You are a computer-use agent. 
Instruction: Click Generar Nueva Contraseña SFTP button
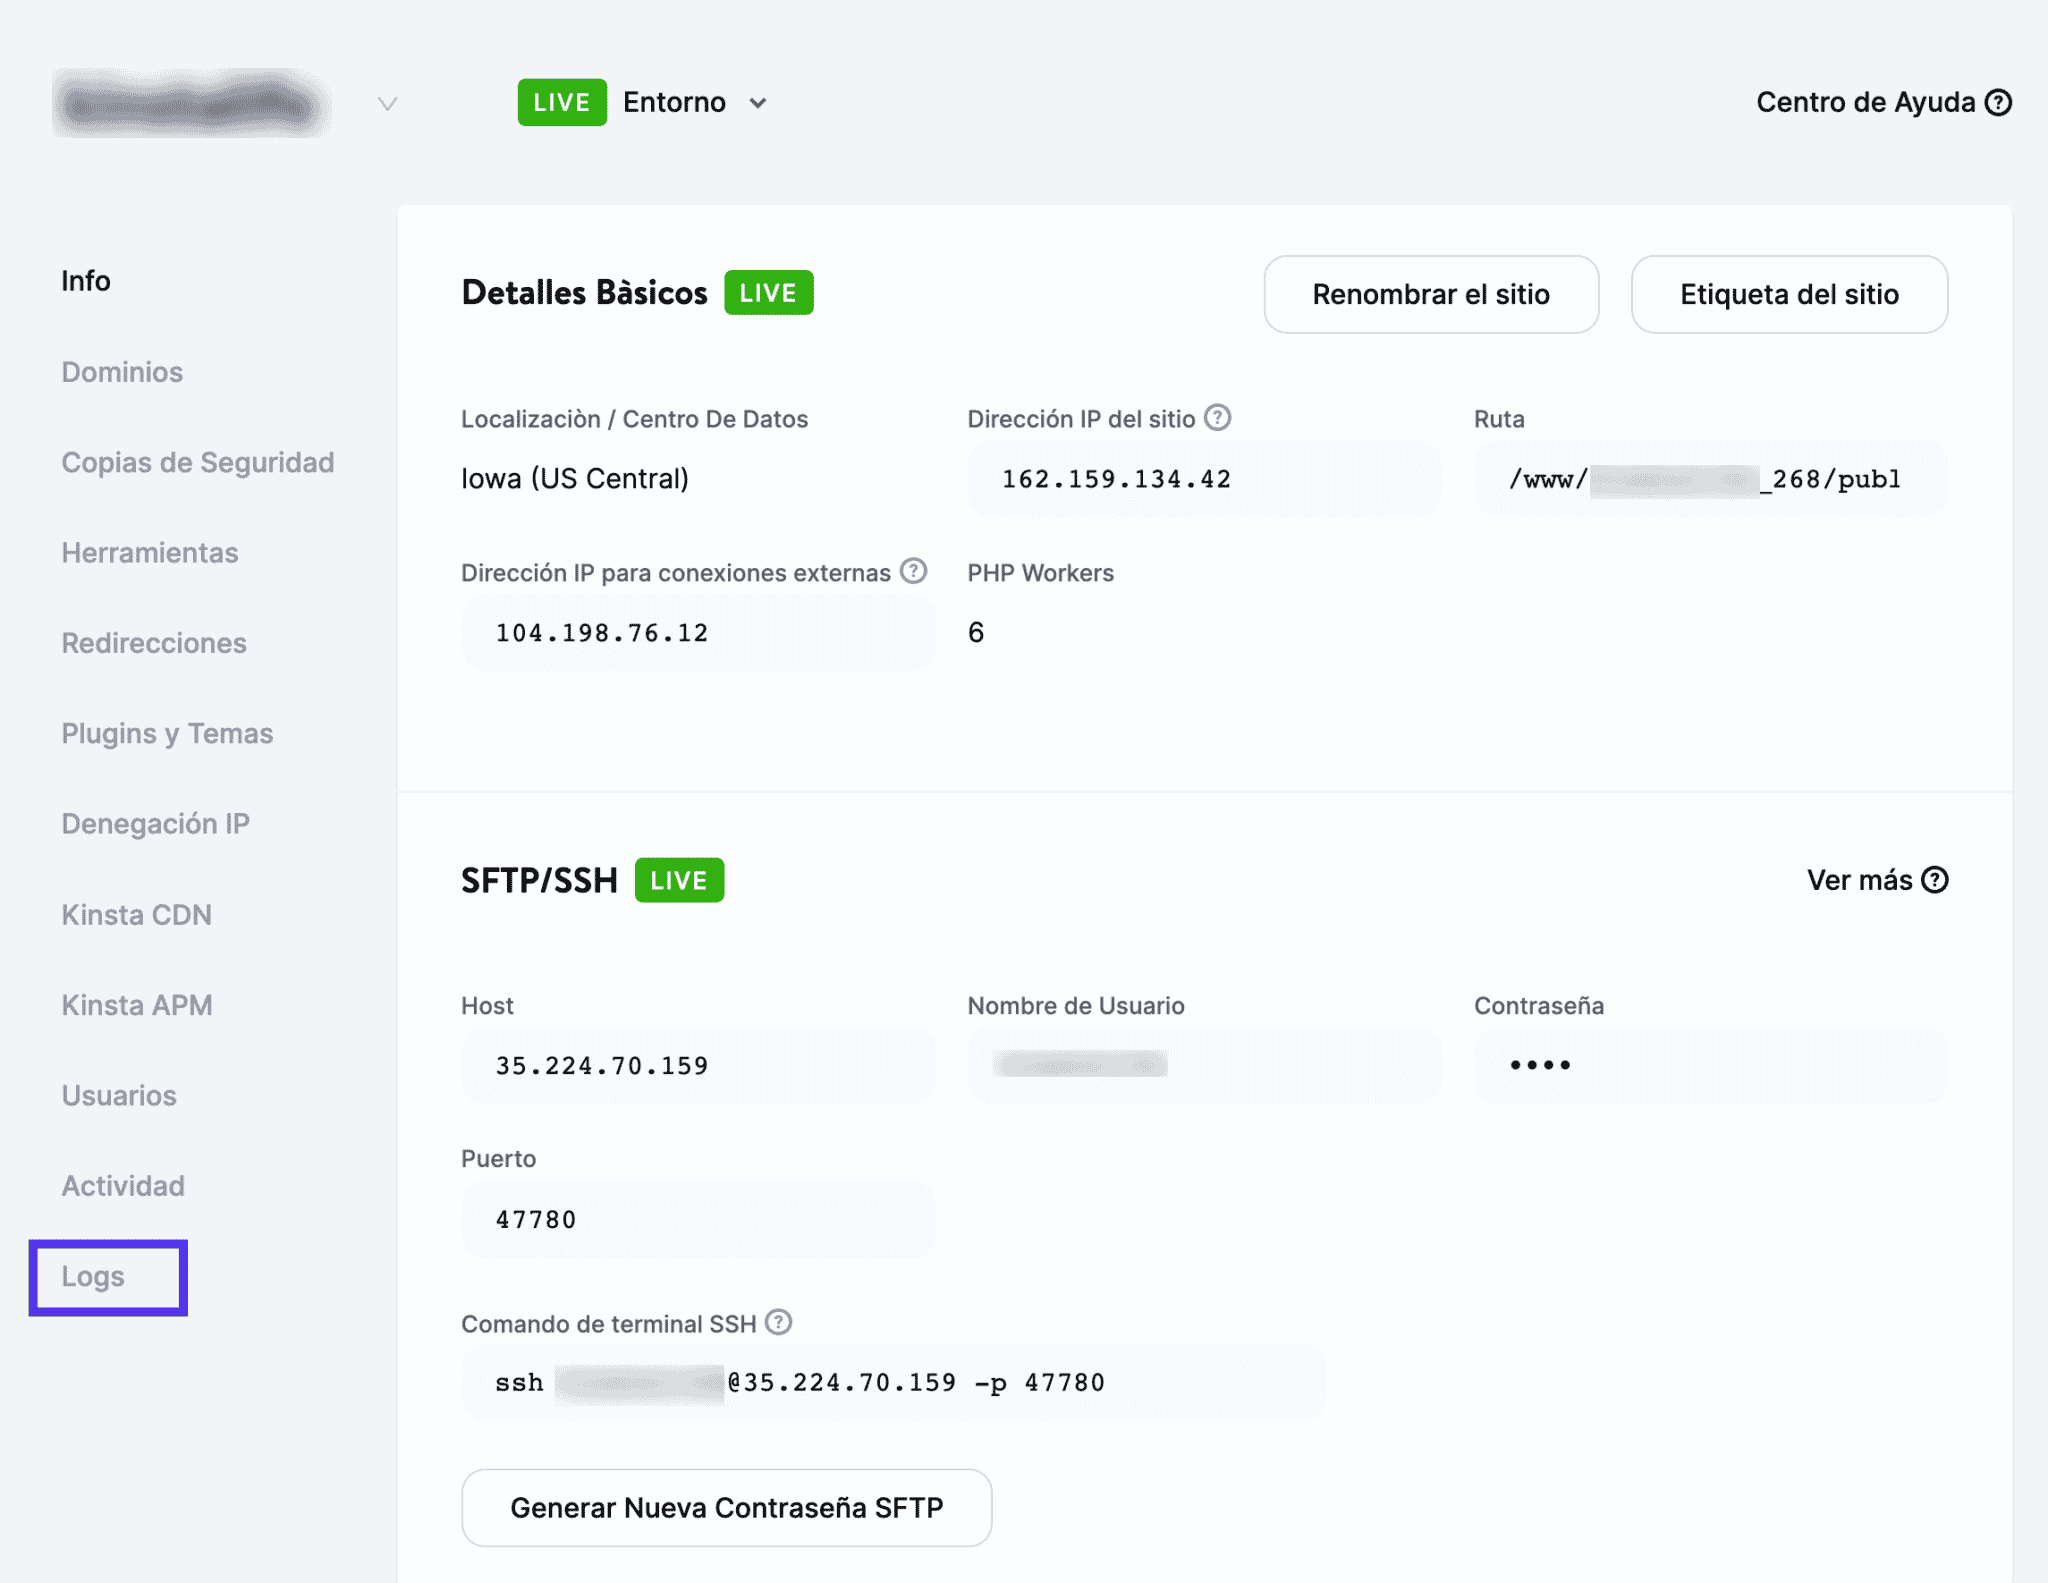click(727, 1508)
